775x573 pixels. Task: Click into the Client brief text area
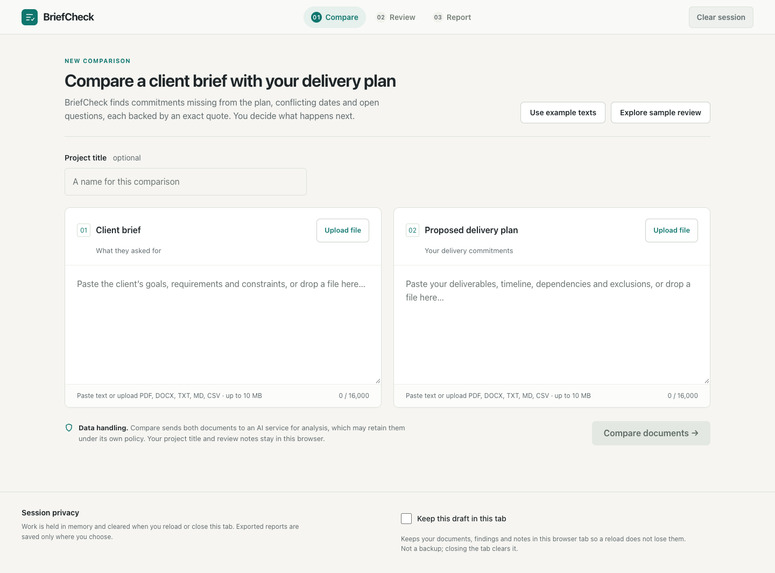(x=223, y=325)
